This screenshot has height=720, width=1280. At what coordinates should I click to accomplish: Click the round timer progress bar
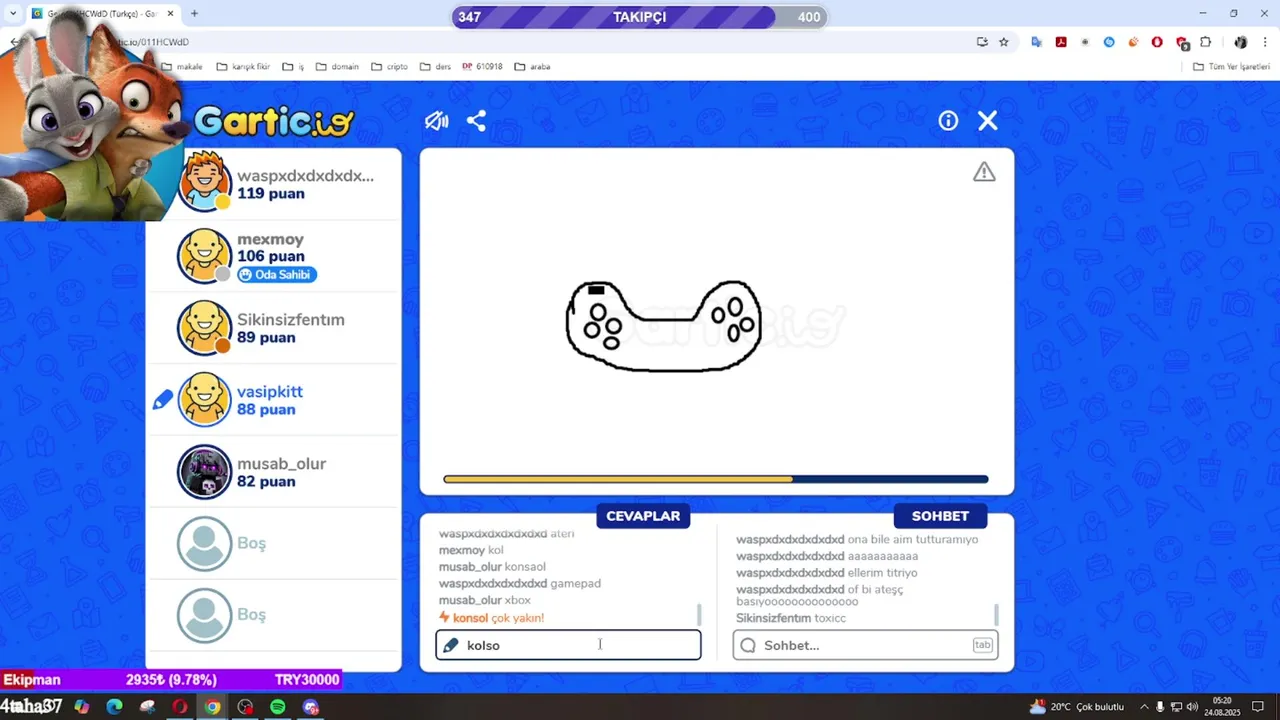pyautogui.click(x=716, y=480)
